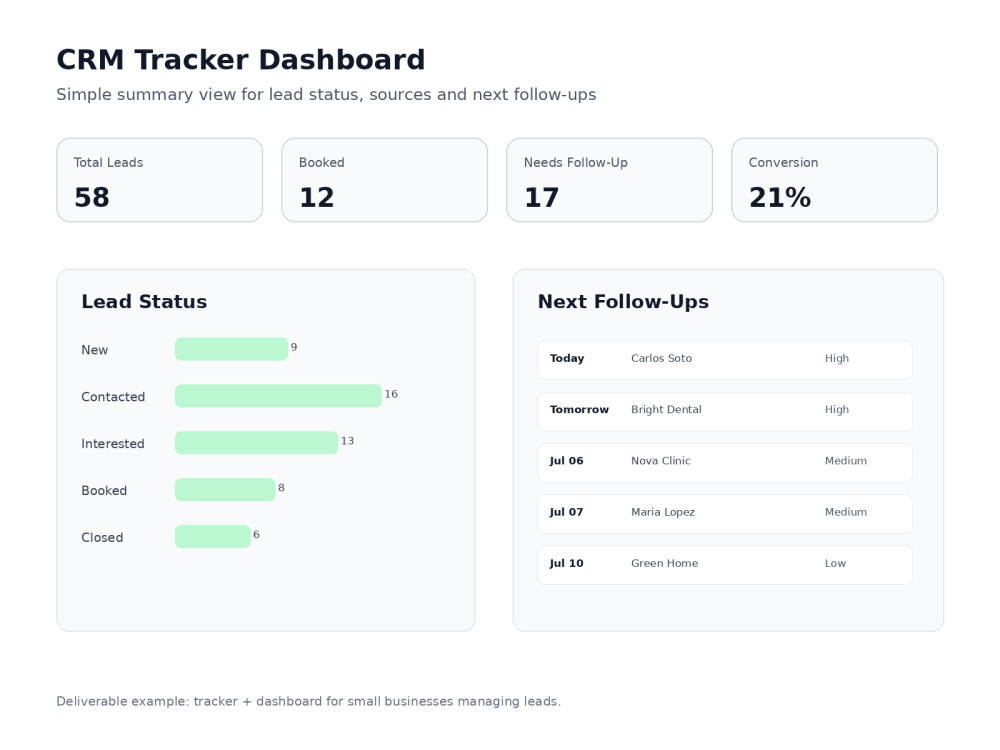Click the count 8 beside Booked bar
Image resolution: width=1000 pixels, height=750 pixels.
pos(281,487)
